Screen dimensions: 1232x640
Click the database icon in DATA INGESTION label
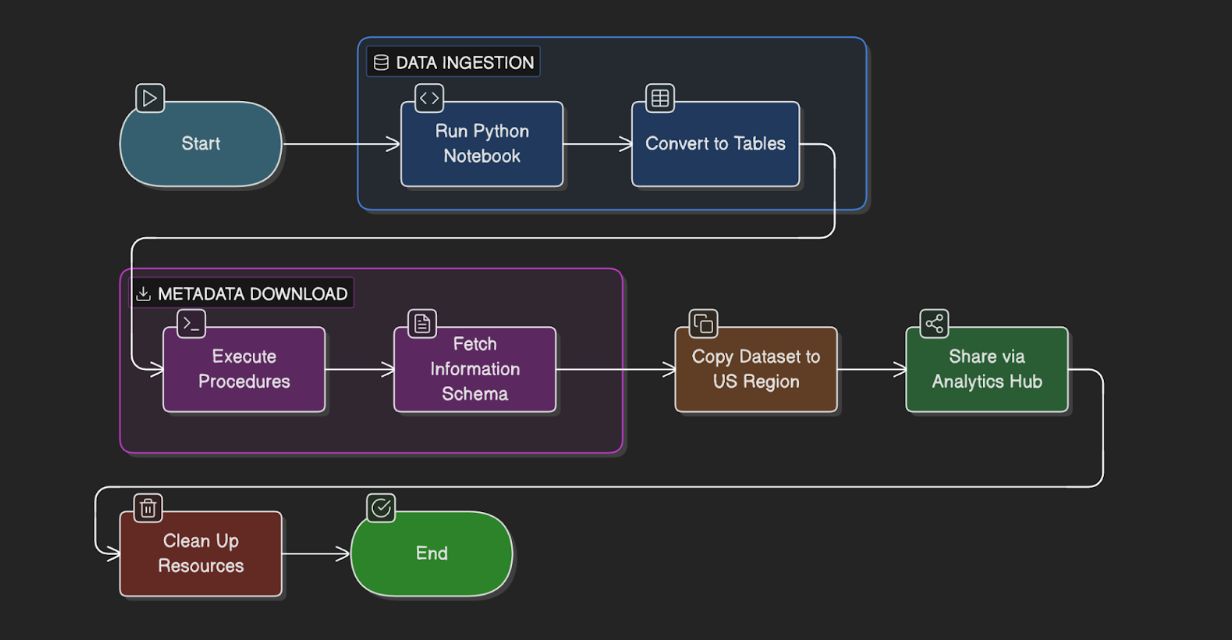point(381,63)
